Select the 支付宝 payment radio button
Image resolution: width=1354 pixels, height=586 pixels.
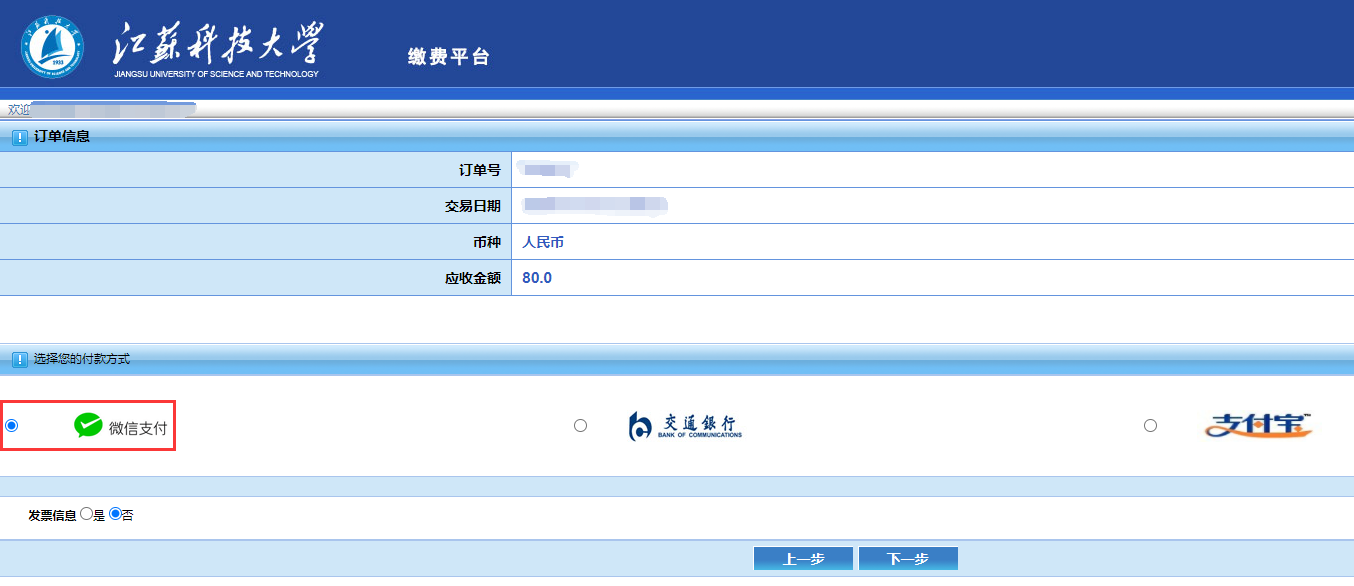click(x=1150, y=426)
